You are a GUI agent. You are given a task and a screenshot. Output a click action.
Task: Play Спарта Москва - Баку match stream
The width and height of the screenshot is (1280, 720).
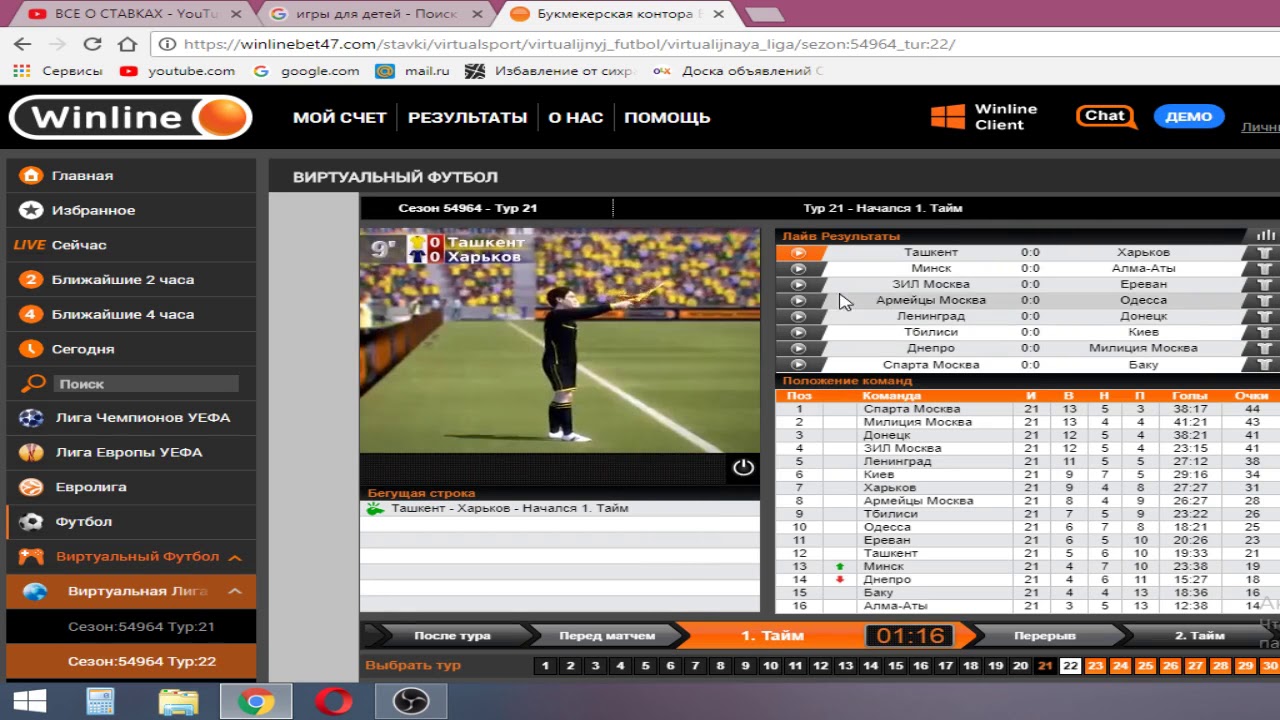(x=798, y=365)
